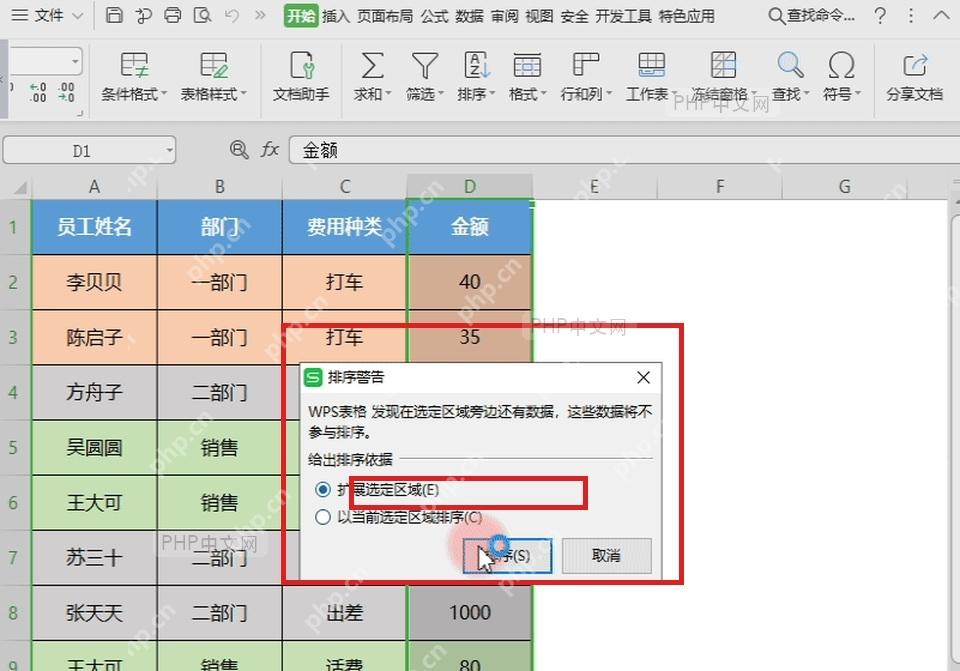Select row 5 header
This screenshot has height=671, width=960.
pyautogui.click(x=13, y=448)
